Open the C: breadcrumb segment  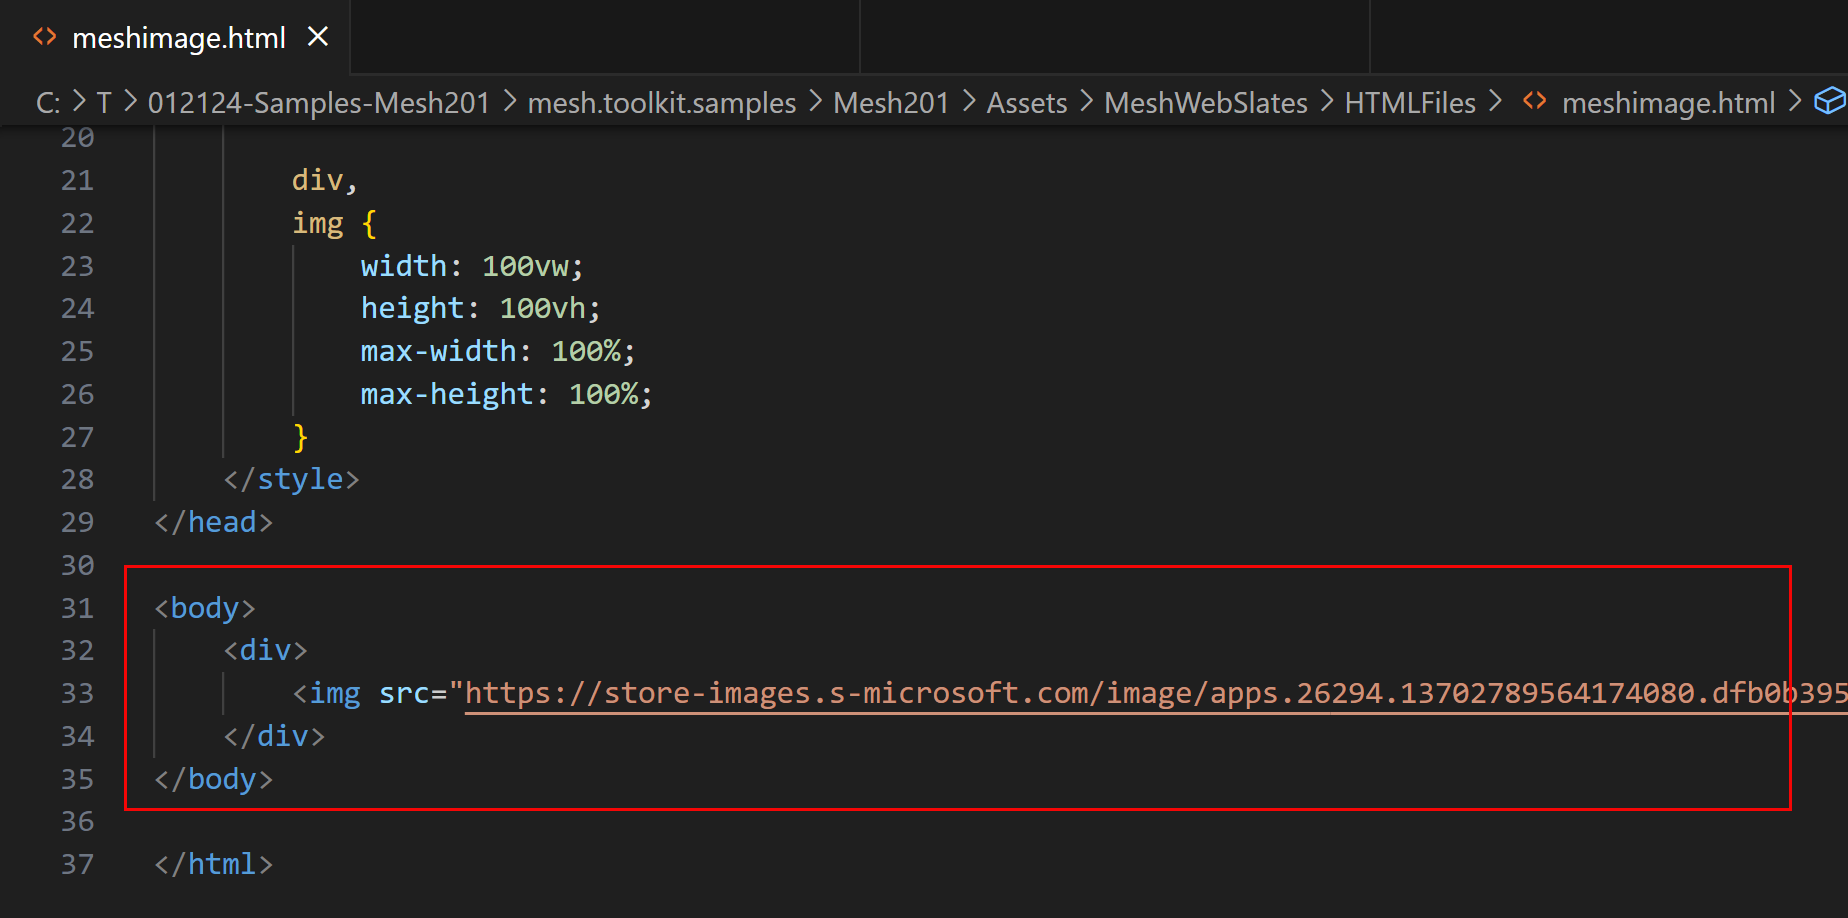tap(48, 103)
